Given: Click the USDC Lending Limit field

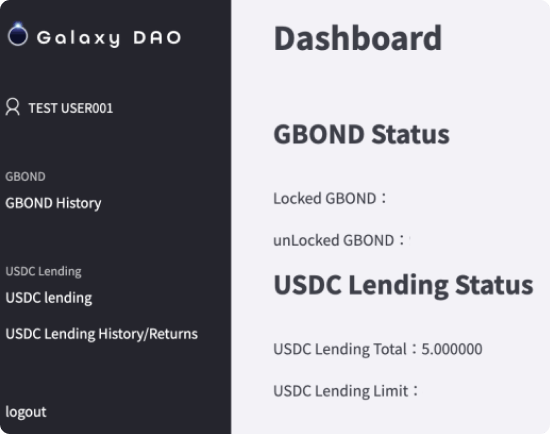Looking at the screenshot, I should (x=346, y=391).
